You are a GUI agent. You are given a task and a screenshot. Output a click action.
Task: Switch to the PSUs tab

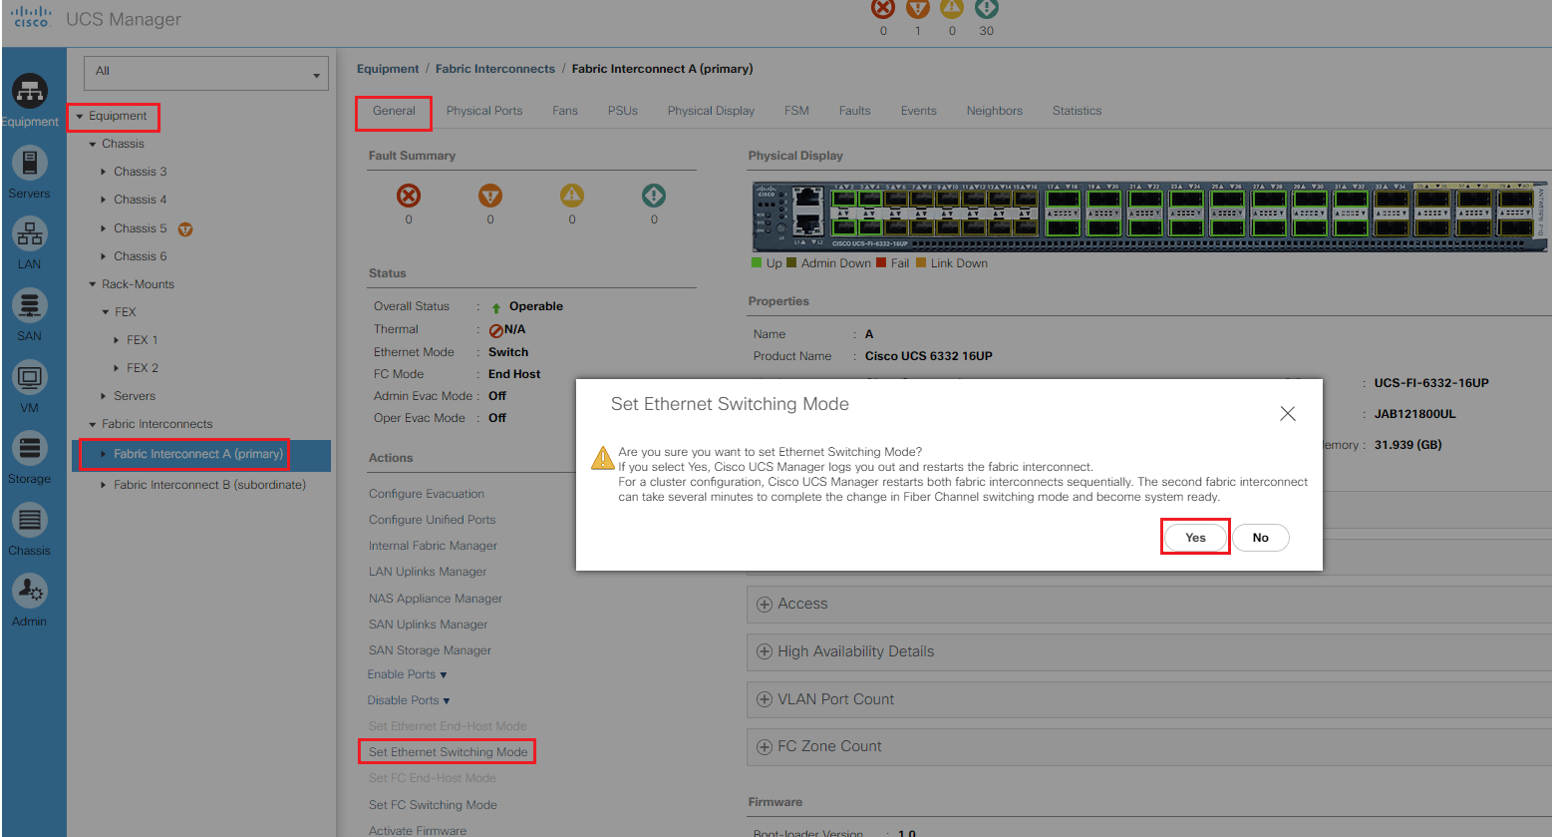[622, 111]
